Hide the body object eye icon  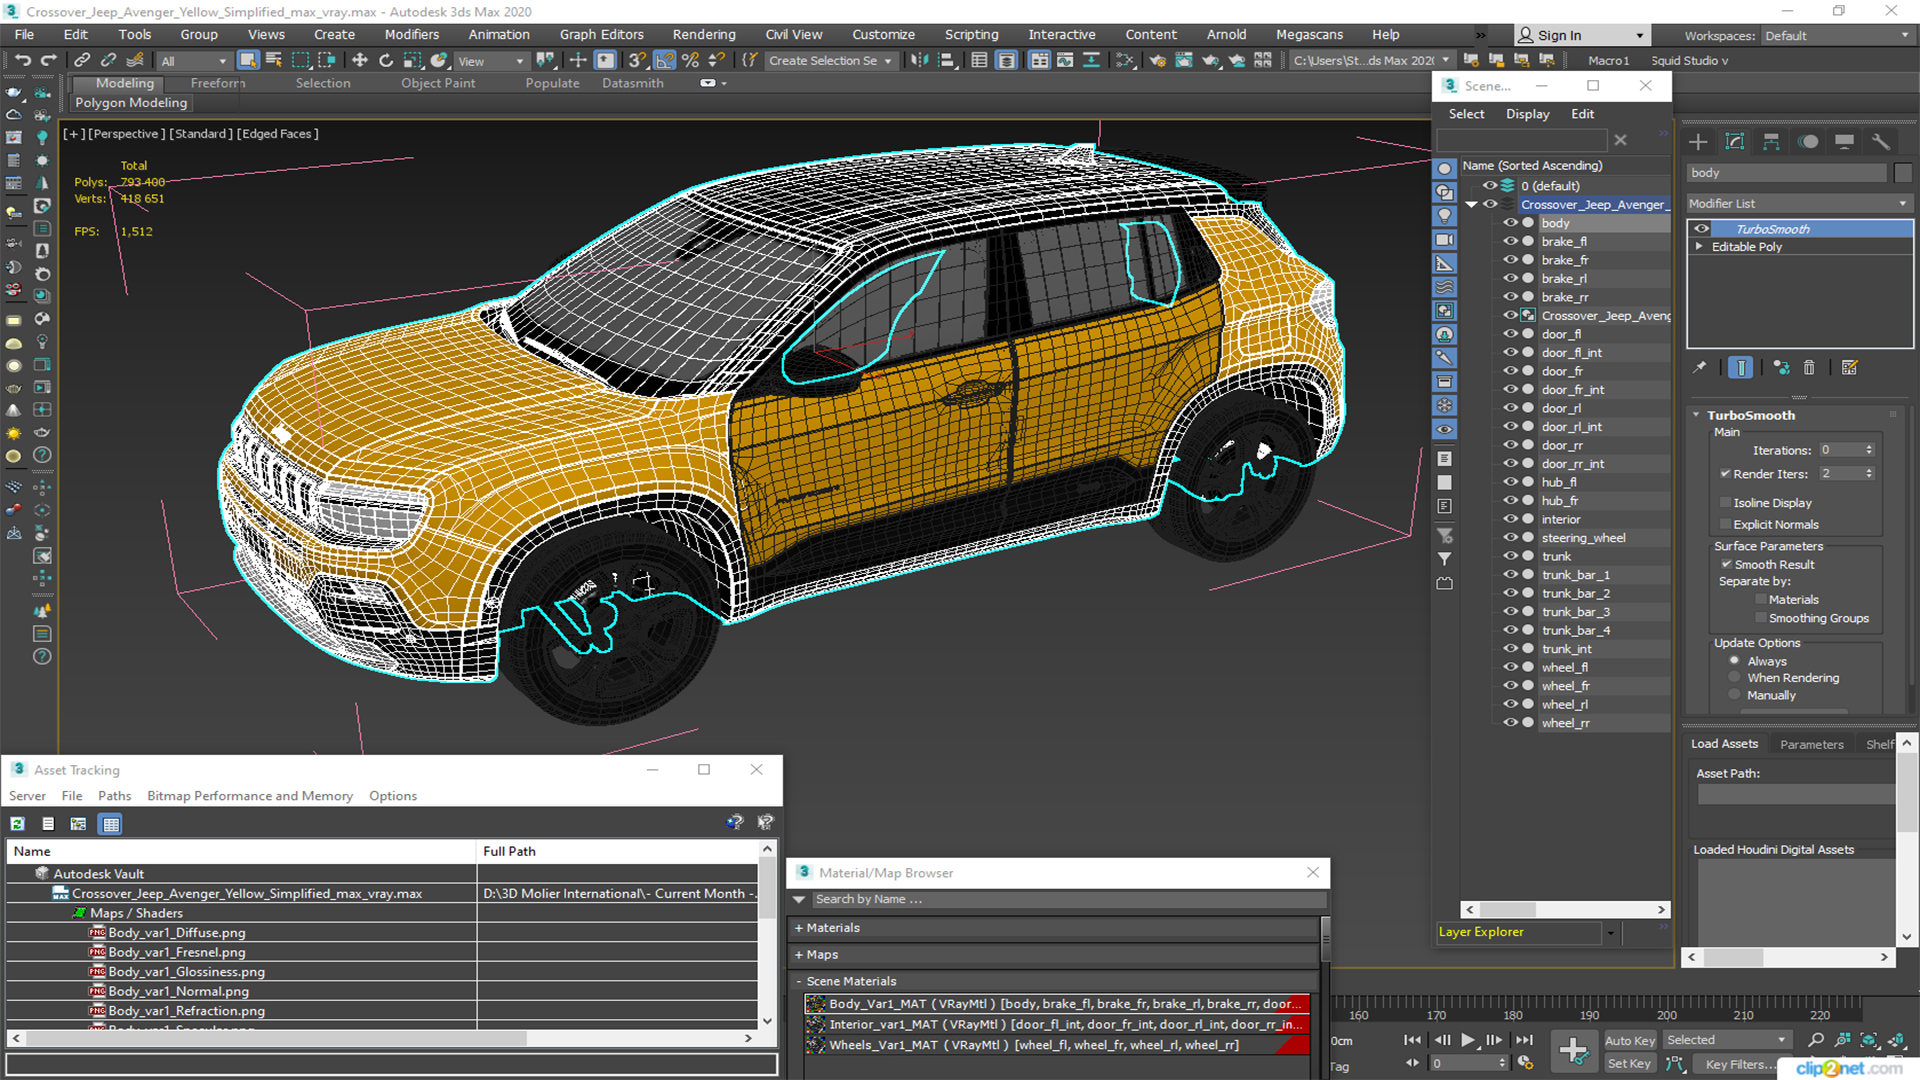coord(1511,223)
